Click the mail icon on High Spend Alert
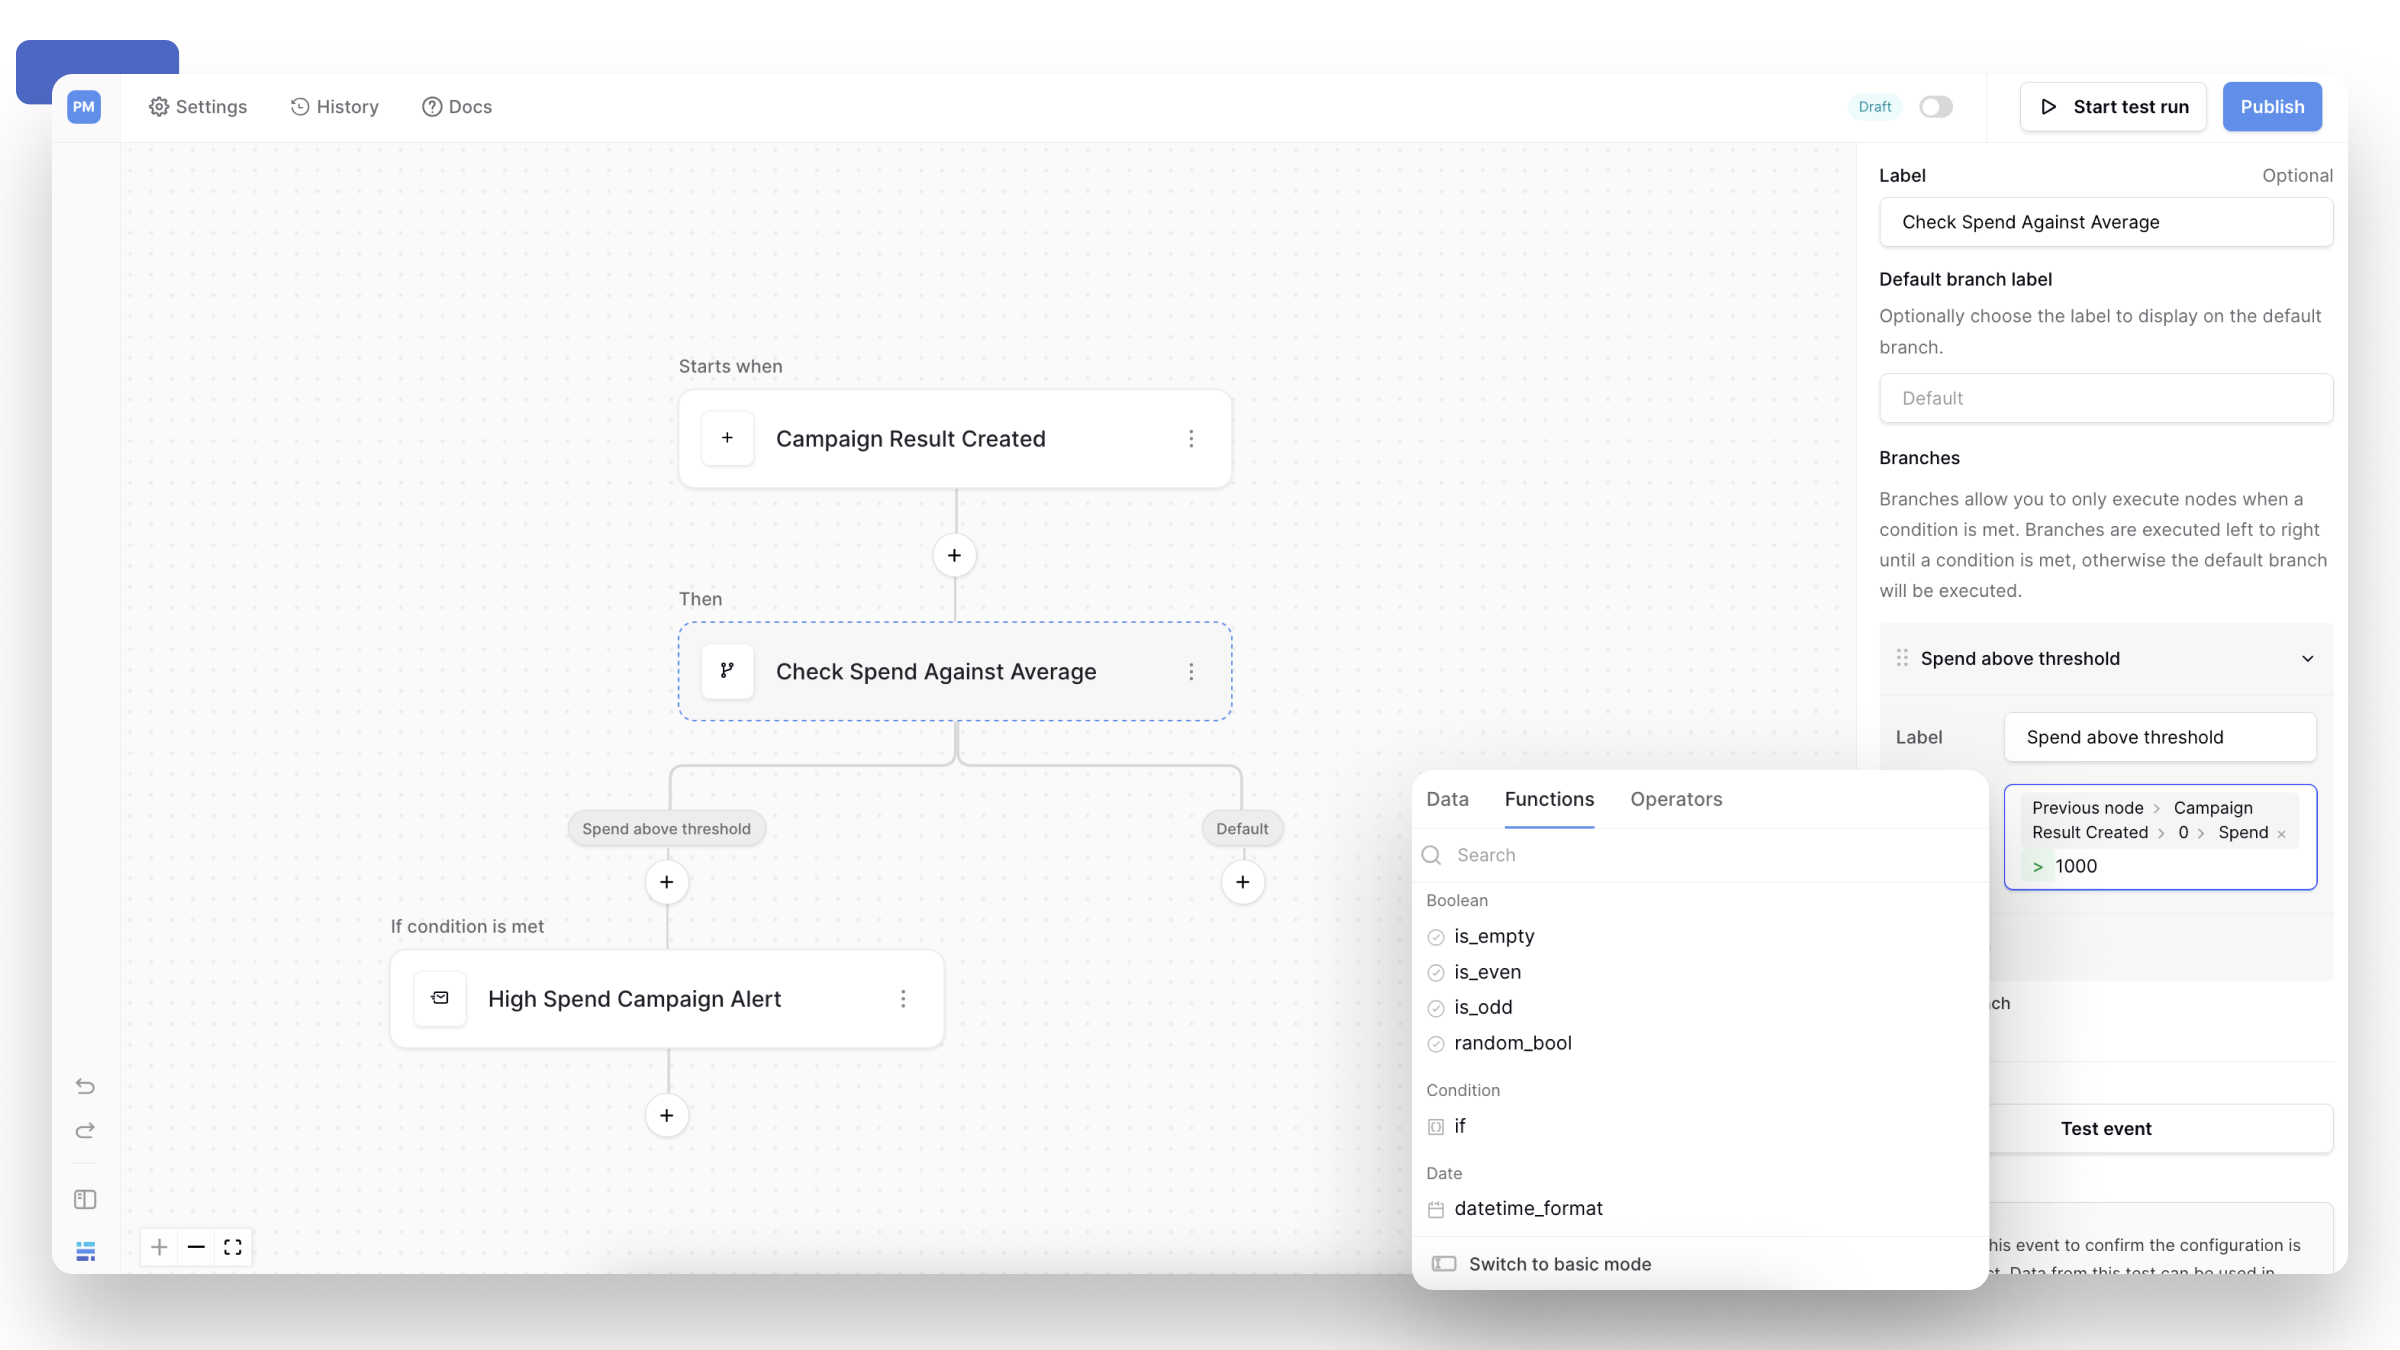 (x=440, y=998)
